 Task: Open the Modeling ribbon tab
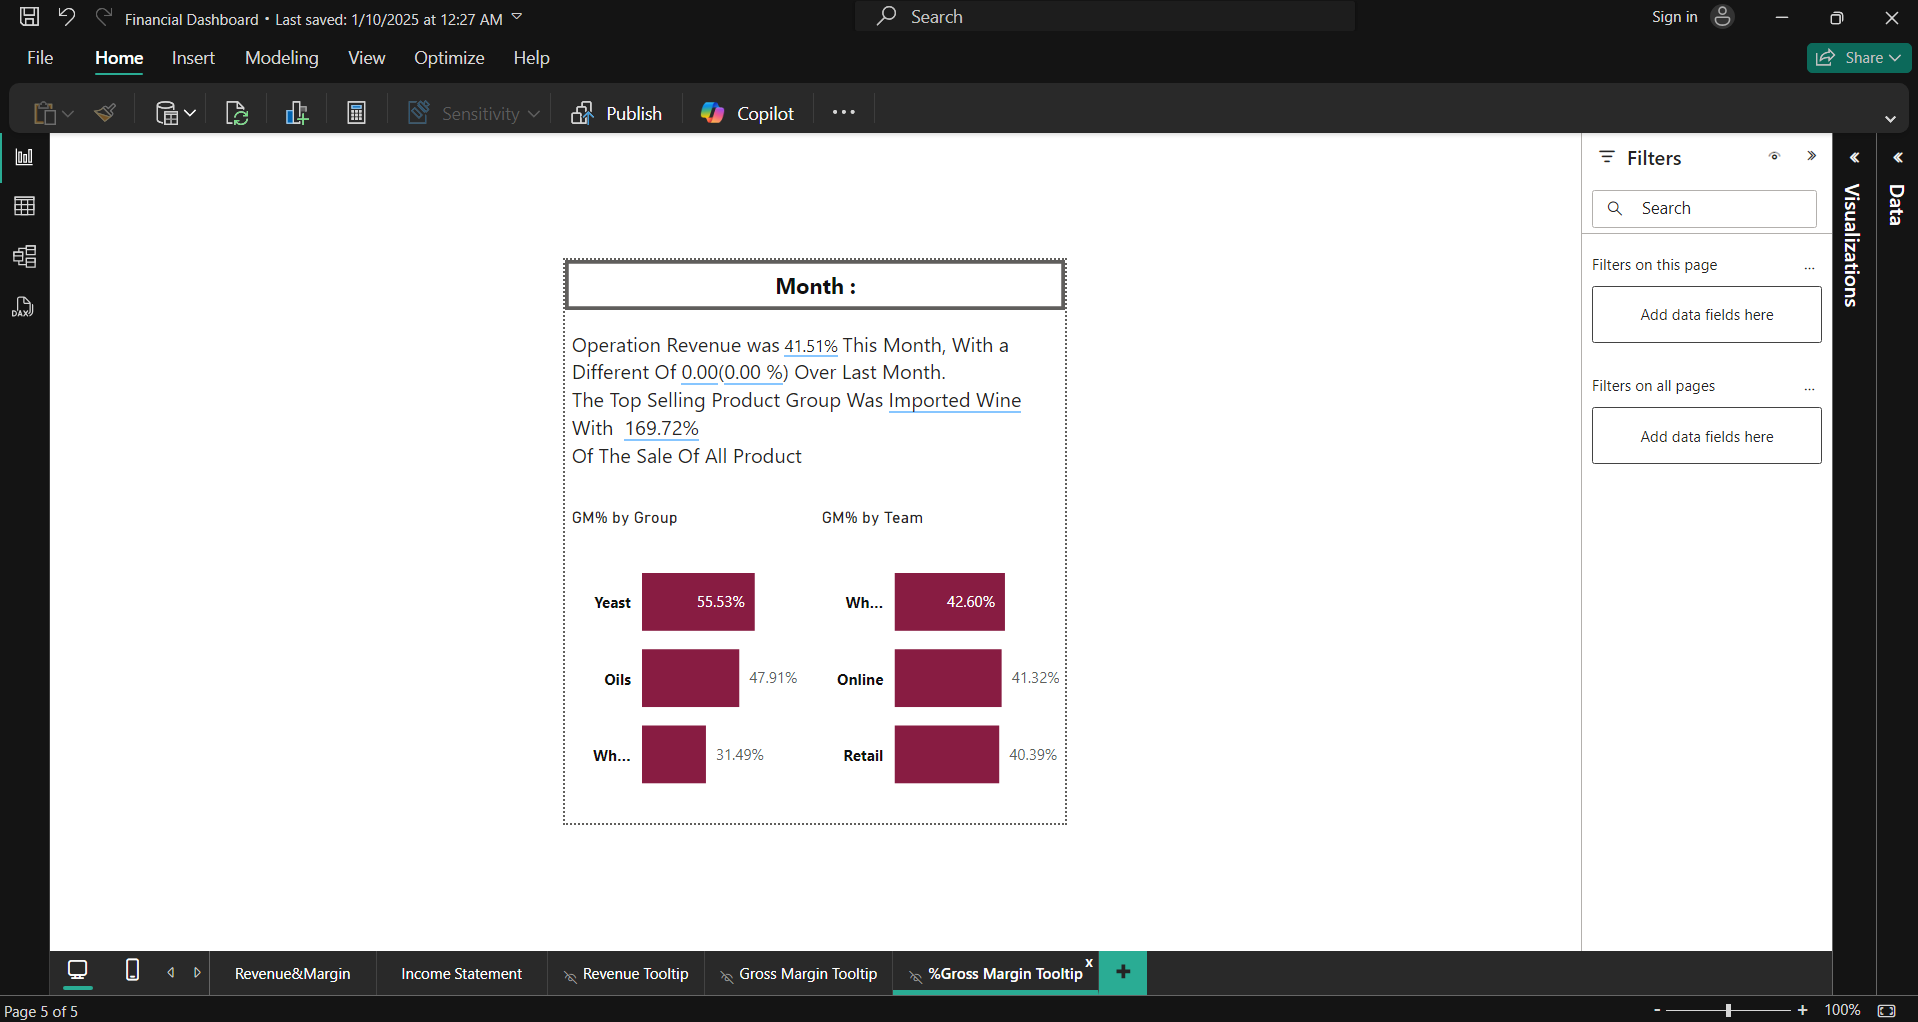coord(282,58)
